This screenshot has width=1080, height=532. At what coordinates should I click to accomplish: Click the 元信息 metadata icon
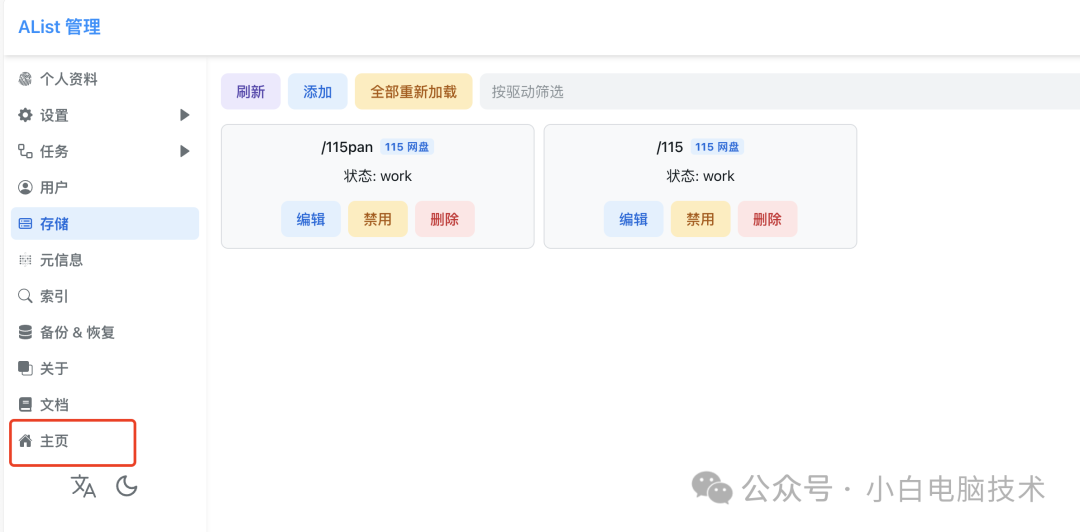click(x=25, y=260)
